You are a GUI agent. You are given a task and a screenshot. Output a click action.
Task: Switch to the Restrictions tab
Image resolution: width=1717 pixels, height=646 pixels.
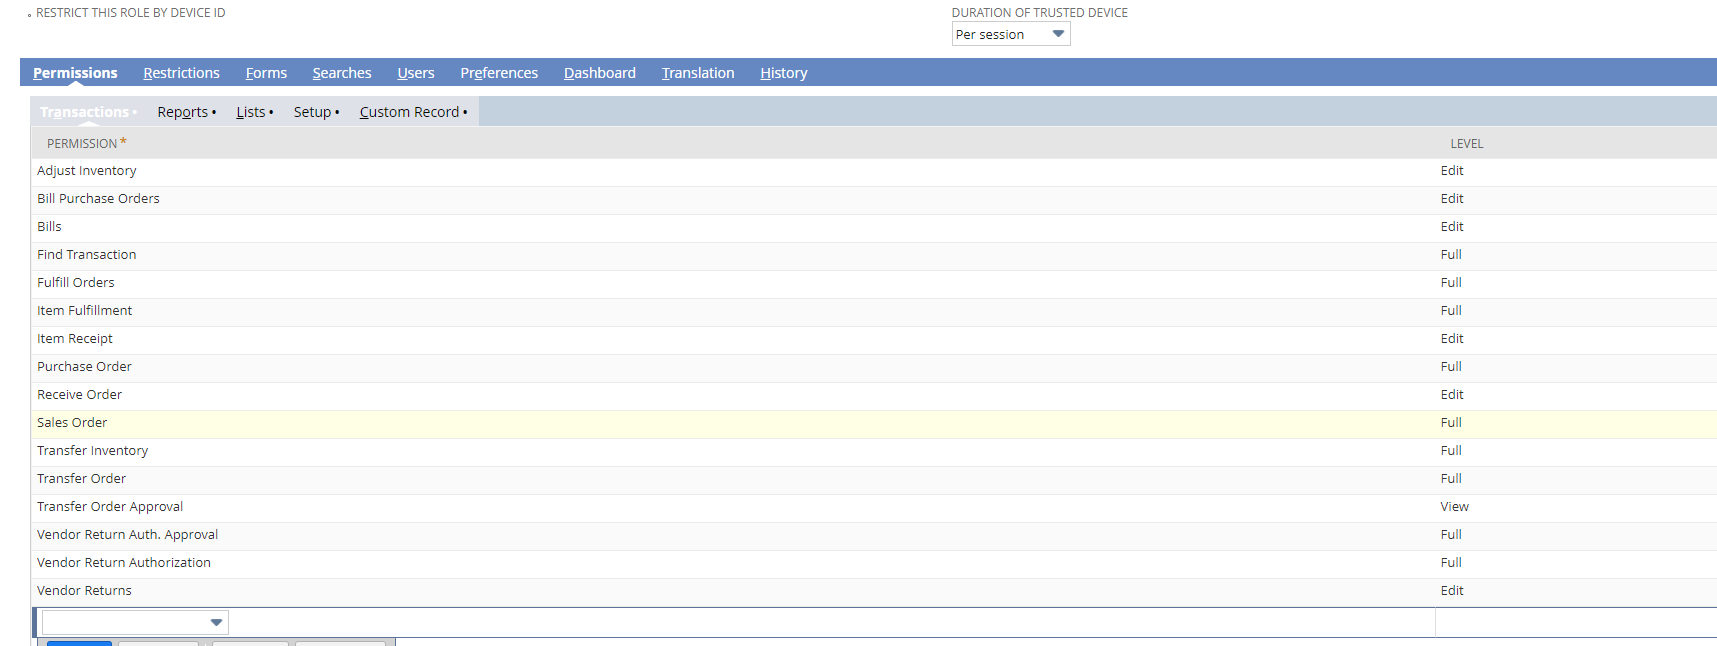click(x=181, y=73)
